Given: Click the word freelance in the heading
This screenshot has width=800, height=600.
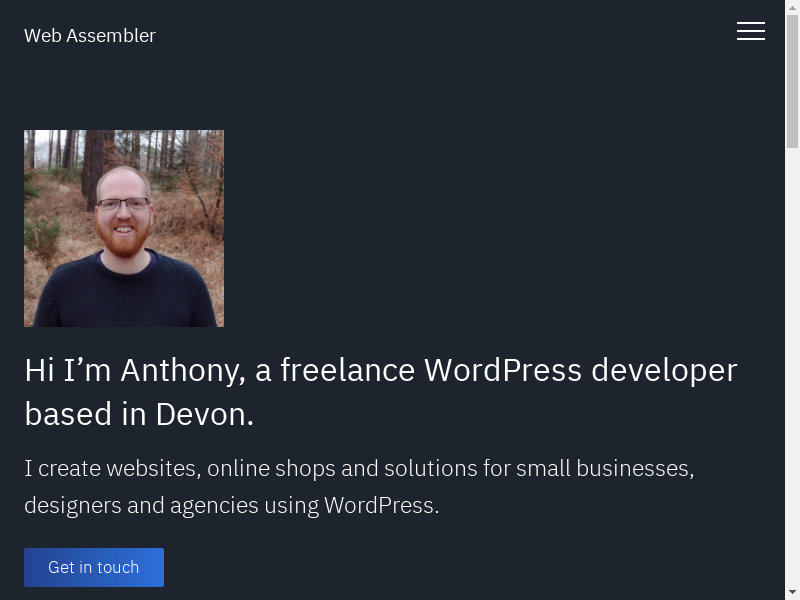Looking at the screenshot, I should tap(347, 370).
